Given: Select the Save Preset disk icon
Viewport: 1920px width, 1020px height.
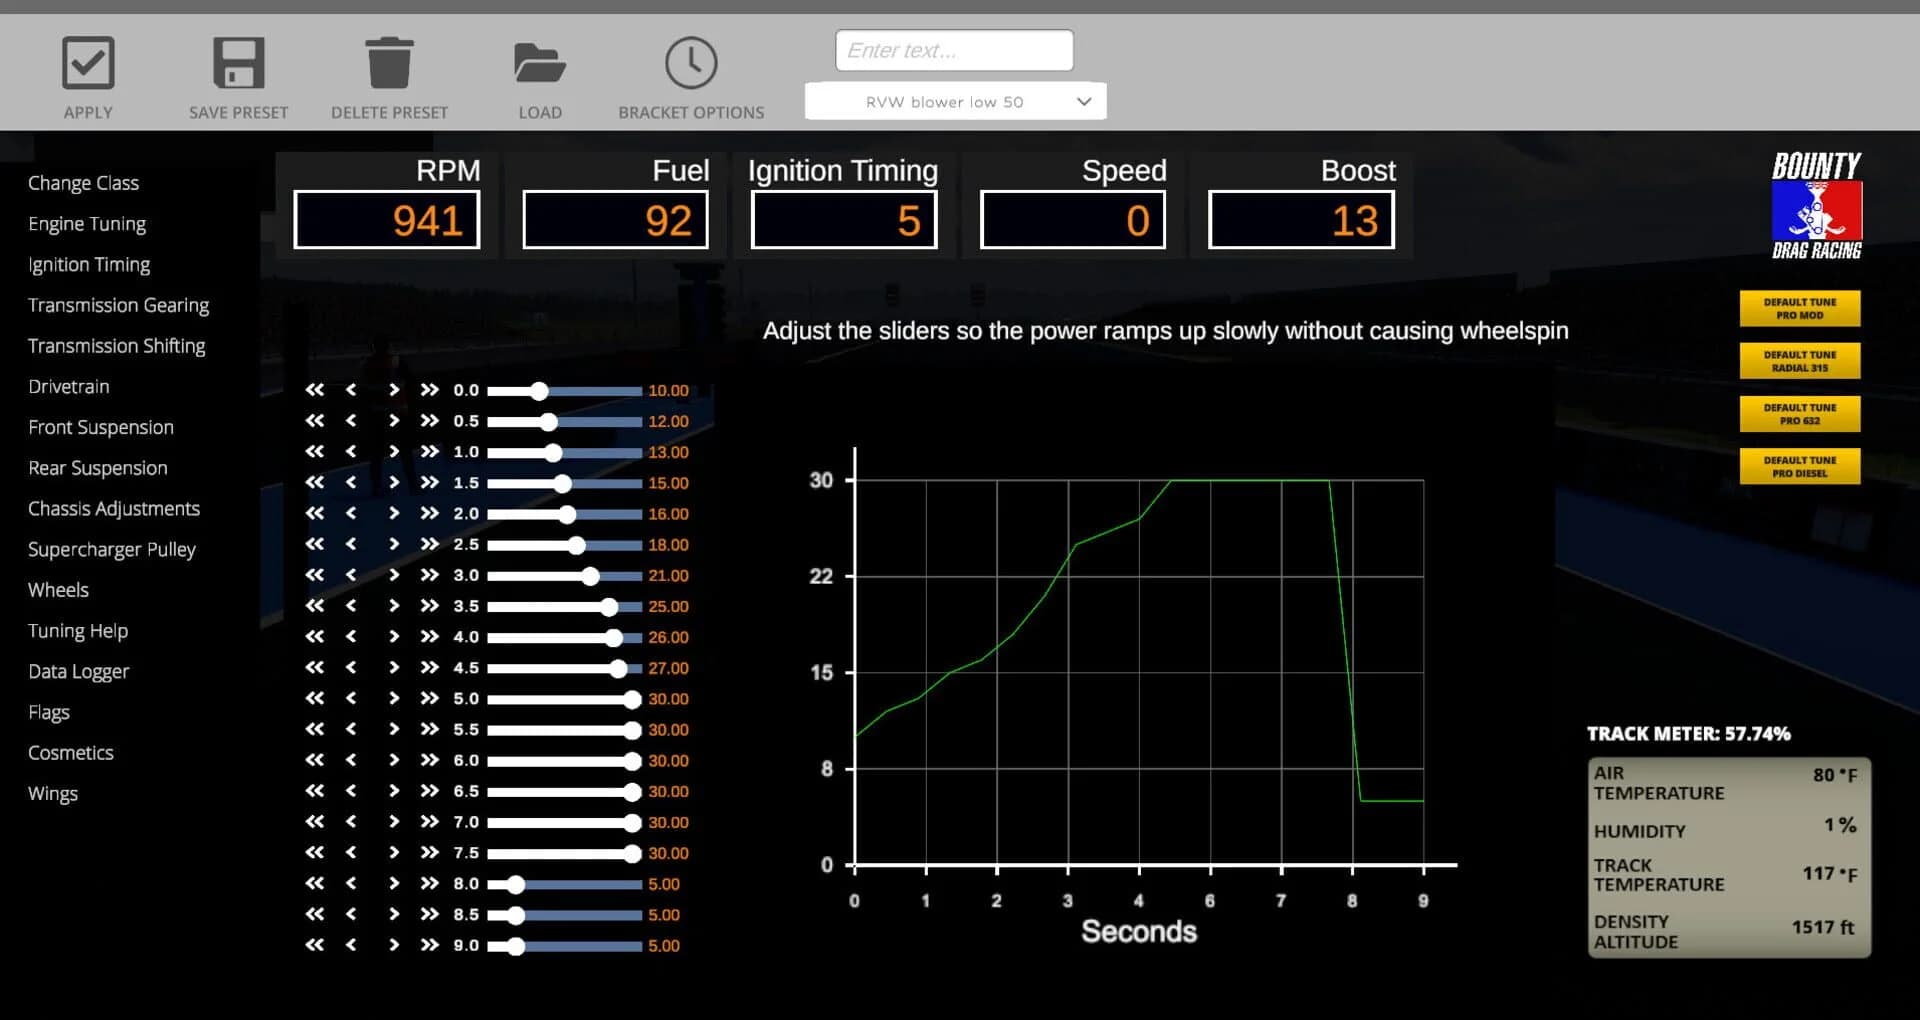Looking at the screenshot, I should tap(238, 63).
